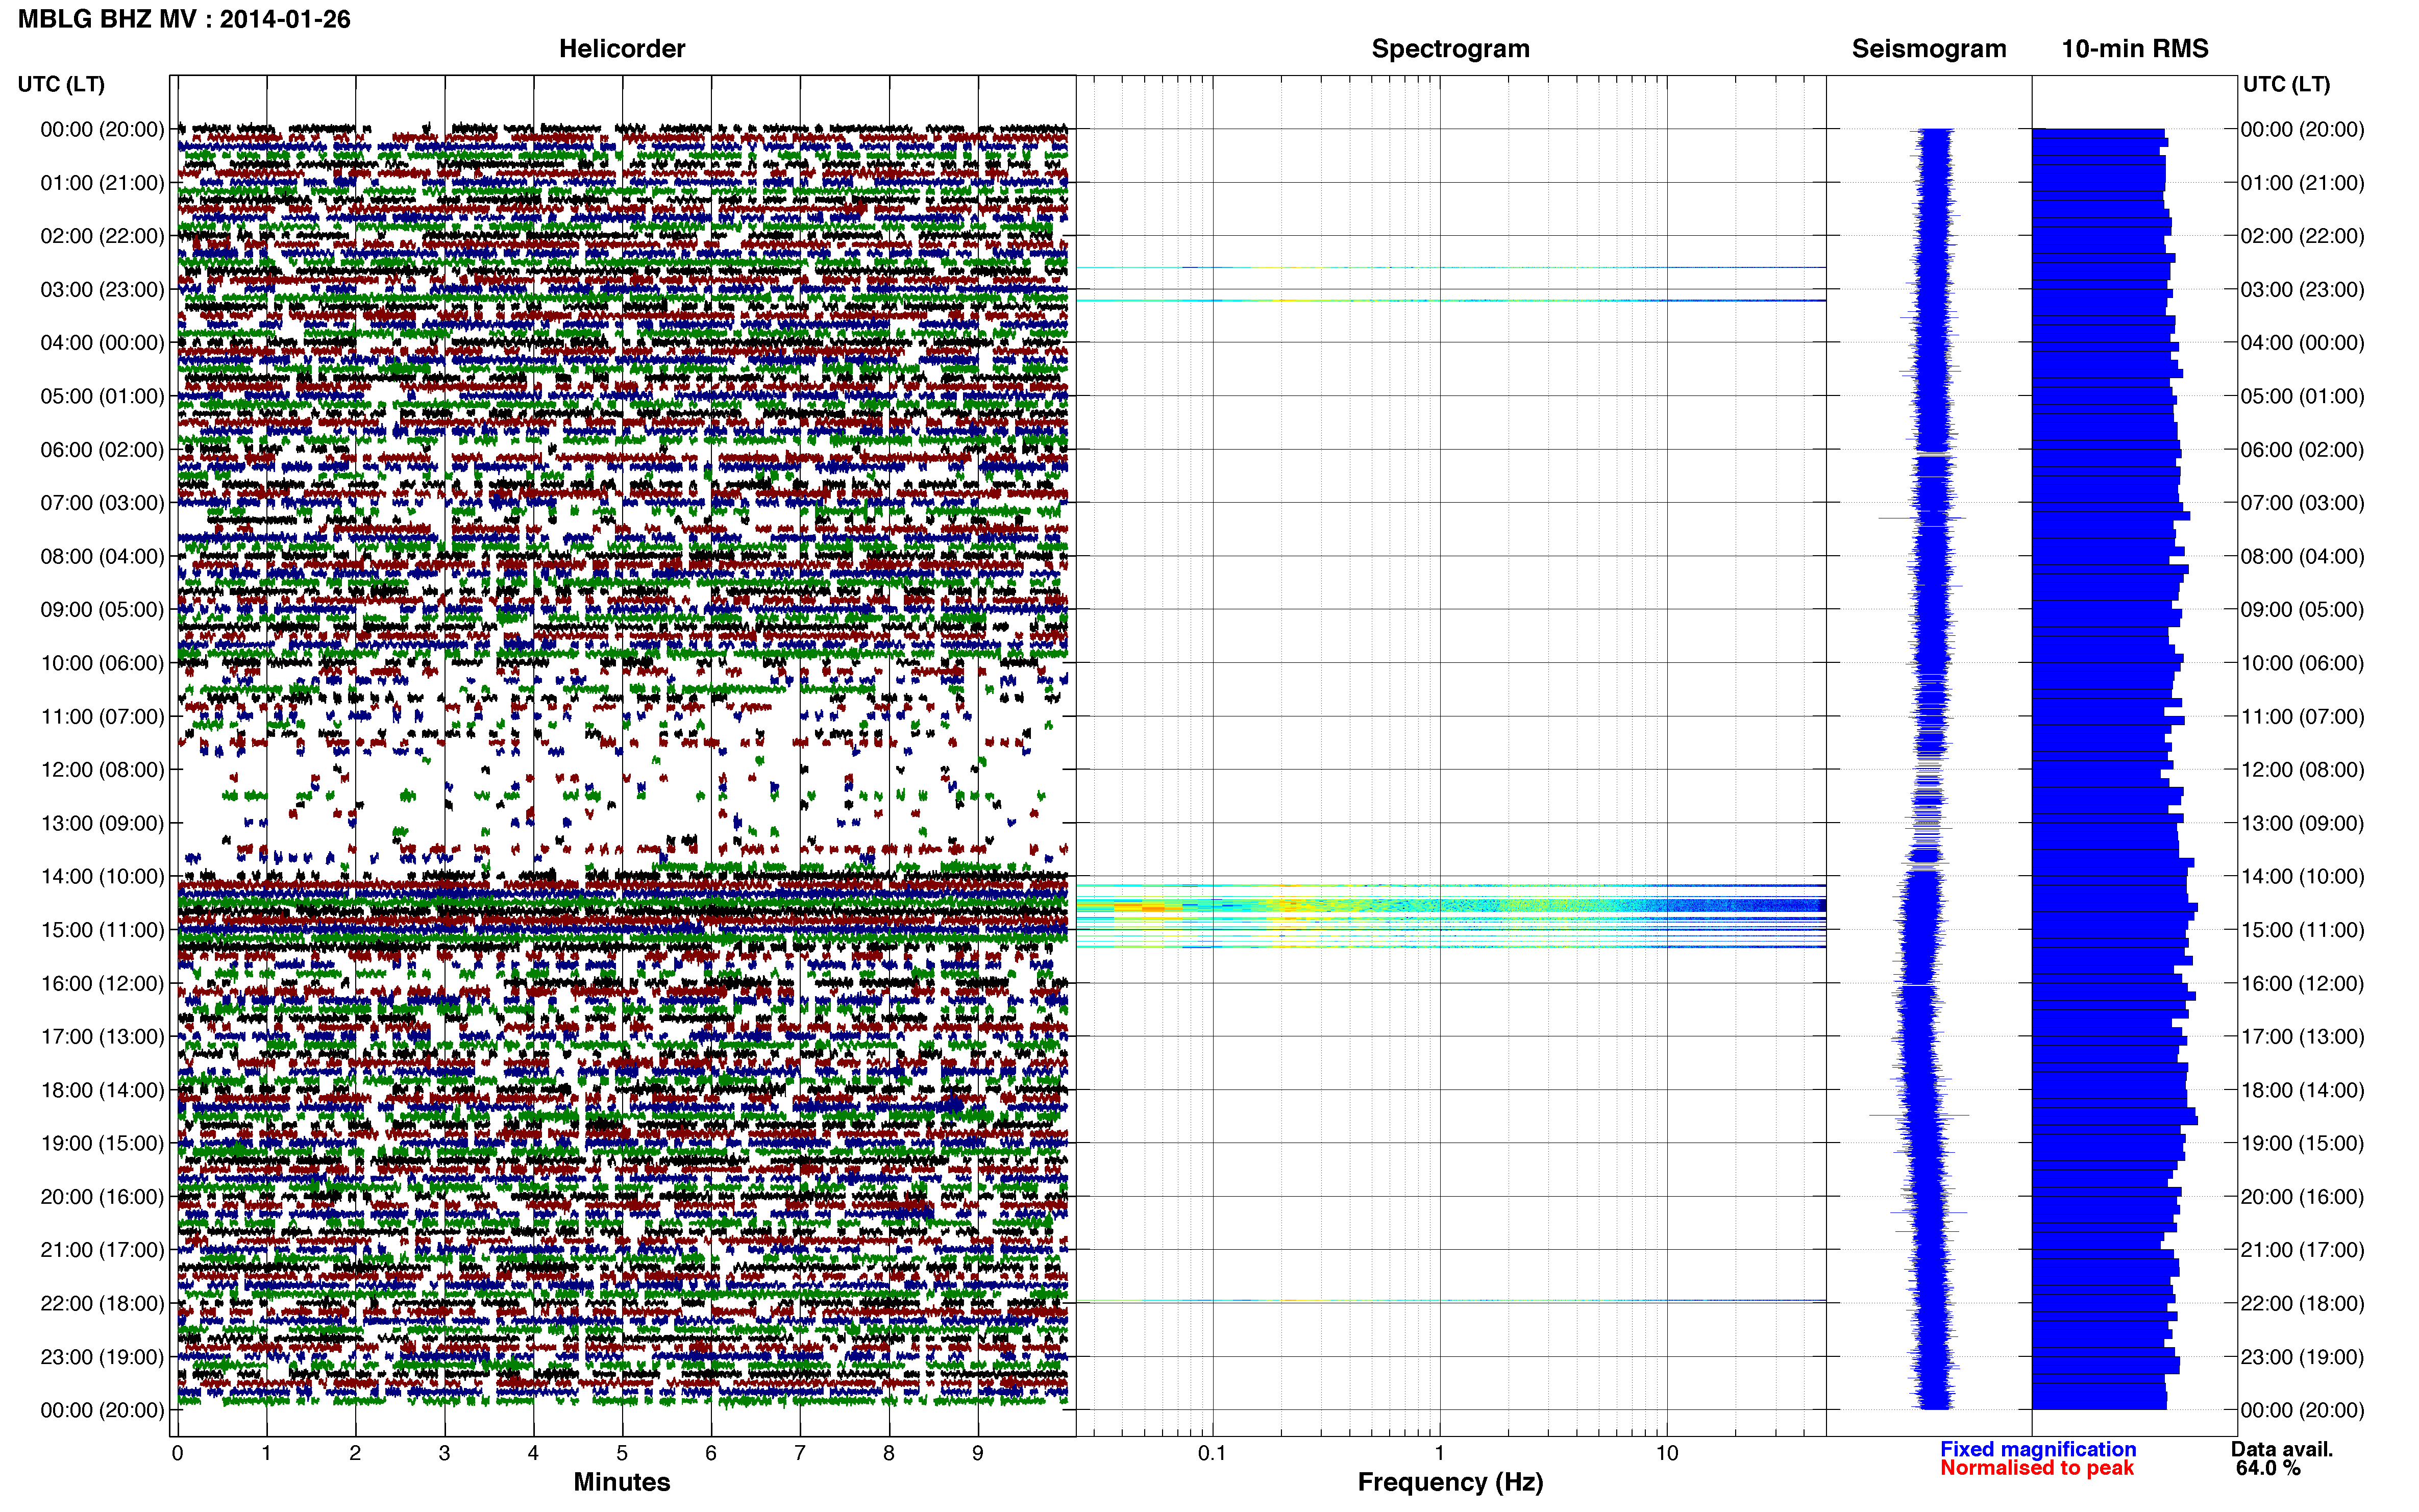Click right time label '23:00 (19:00)'

pyautogui.click(x=2302, y=1357)
